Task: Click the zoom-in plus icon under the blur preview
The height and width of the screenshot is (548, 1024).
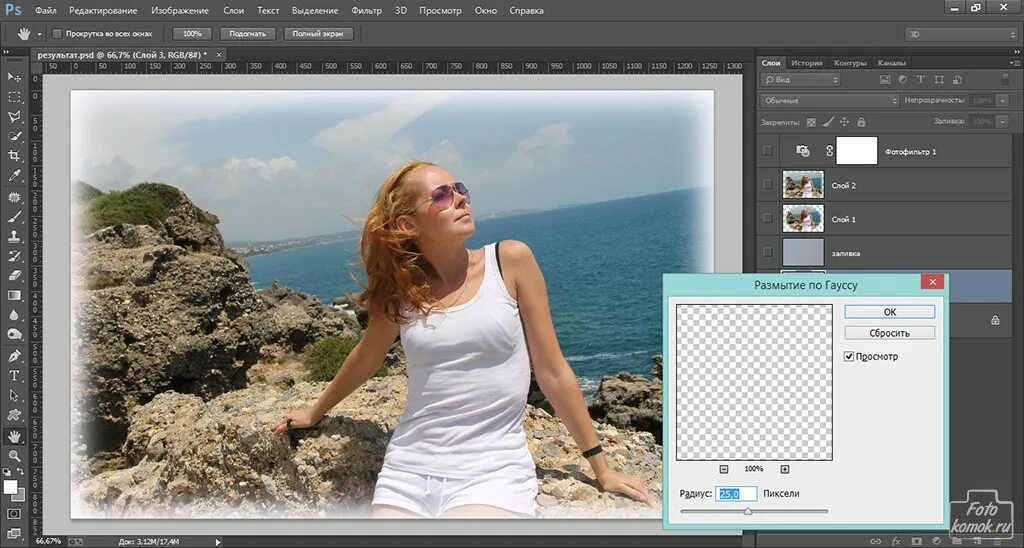Action: [785, 469]
